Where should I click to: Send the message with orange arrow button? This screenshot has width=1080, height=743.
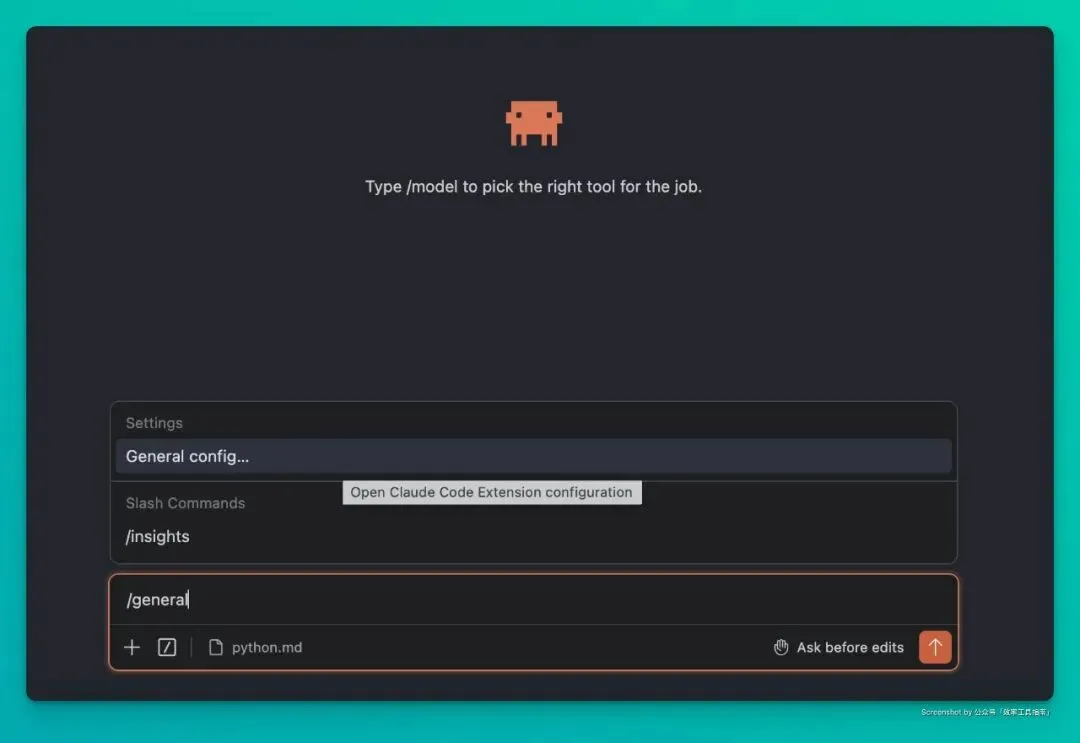935,647
